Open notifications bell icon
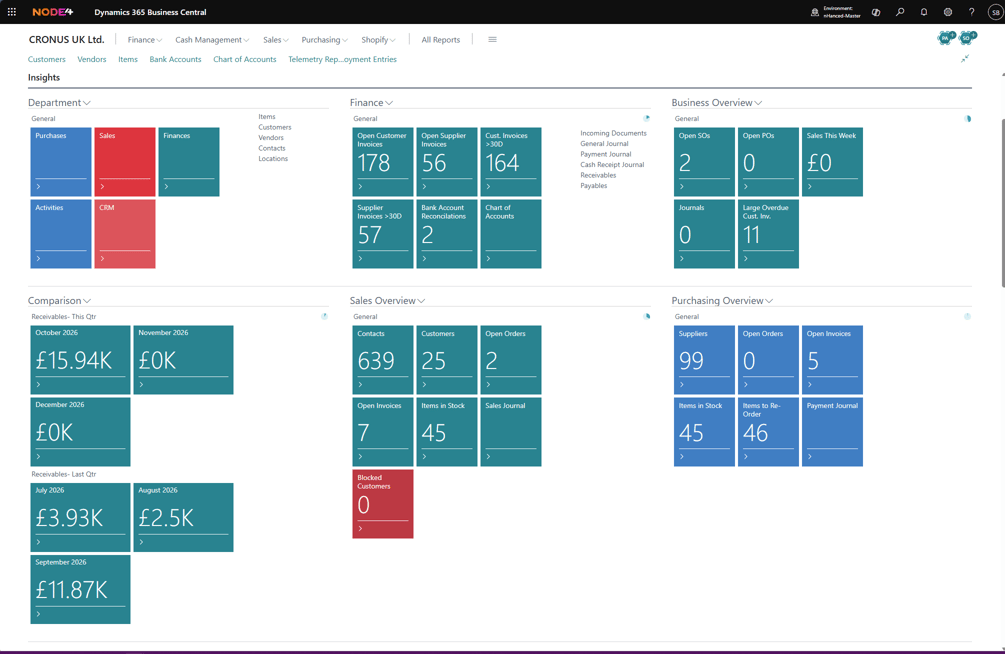 click(924, 12)
